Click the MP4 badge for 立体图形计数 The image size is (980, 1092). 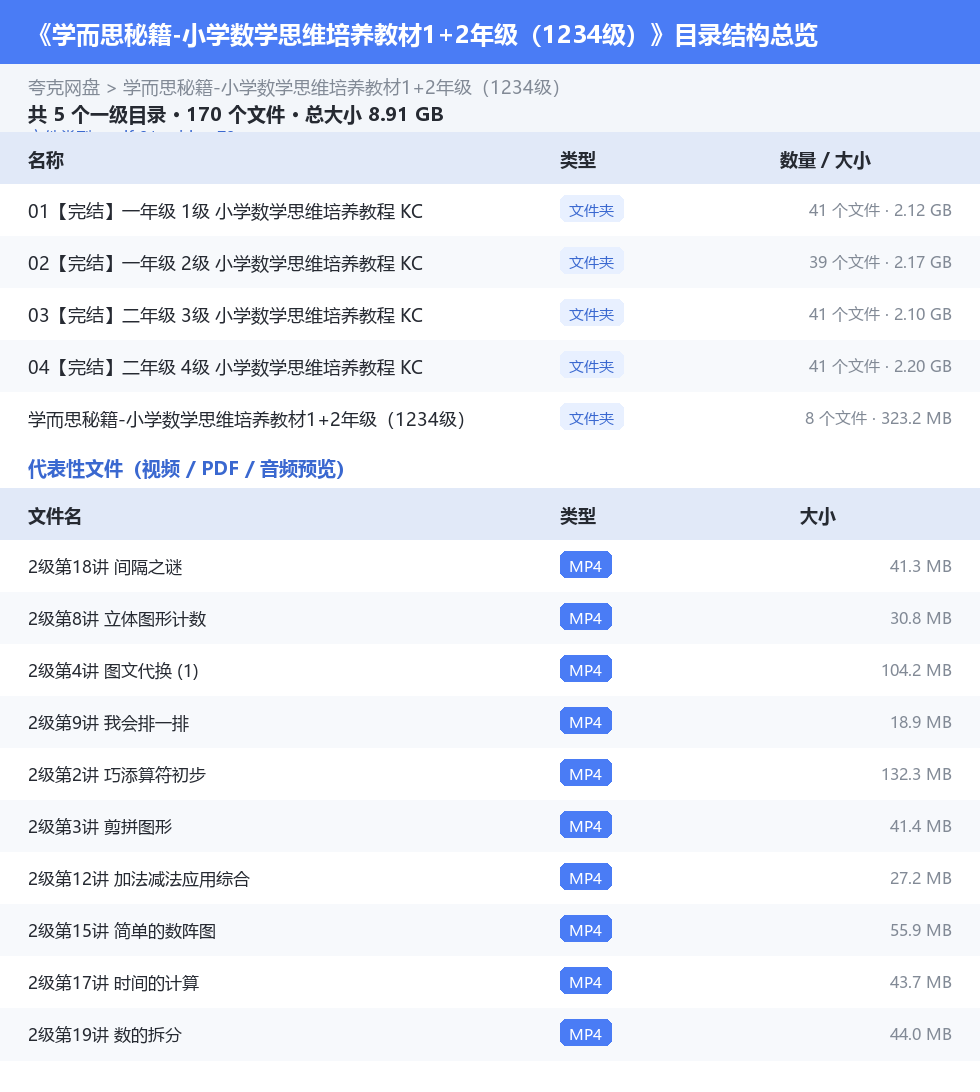pyautogui.click(x=586, y=617)
